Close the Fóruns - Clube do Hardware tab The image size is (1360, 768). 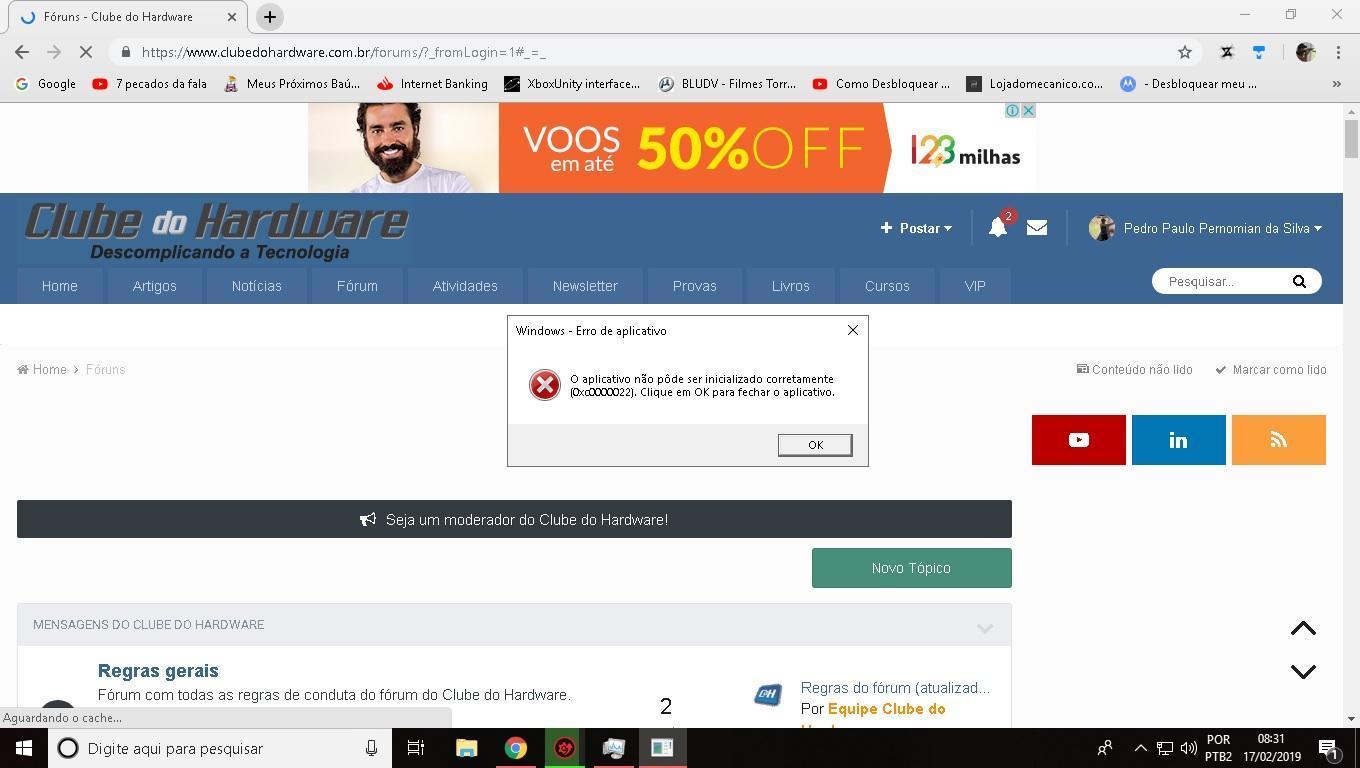click(231, 17)
